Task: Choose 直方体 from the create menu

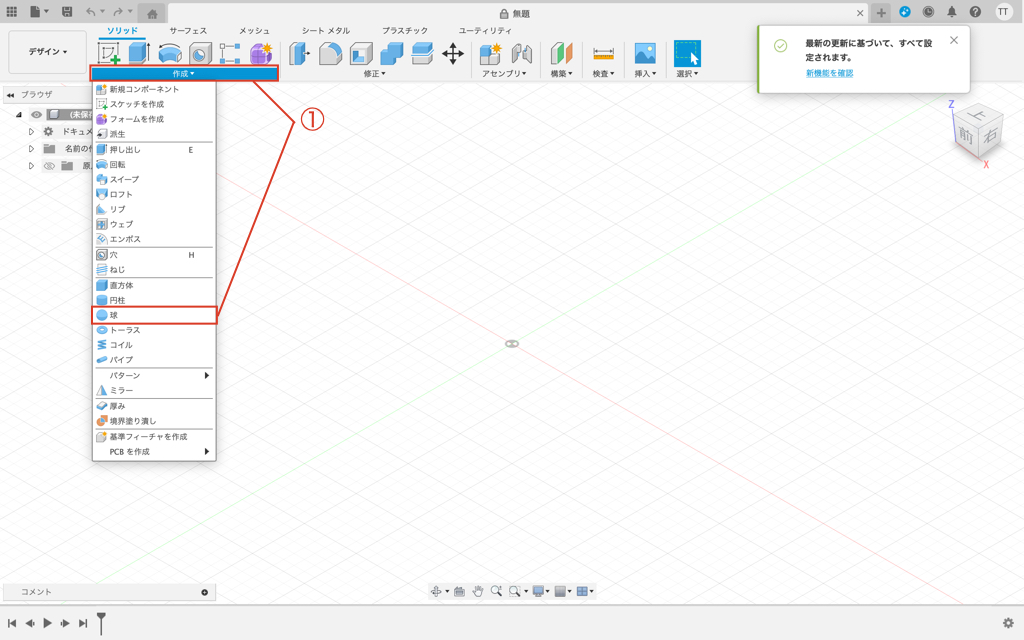Action: [154, 285]
